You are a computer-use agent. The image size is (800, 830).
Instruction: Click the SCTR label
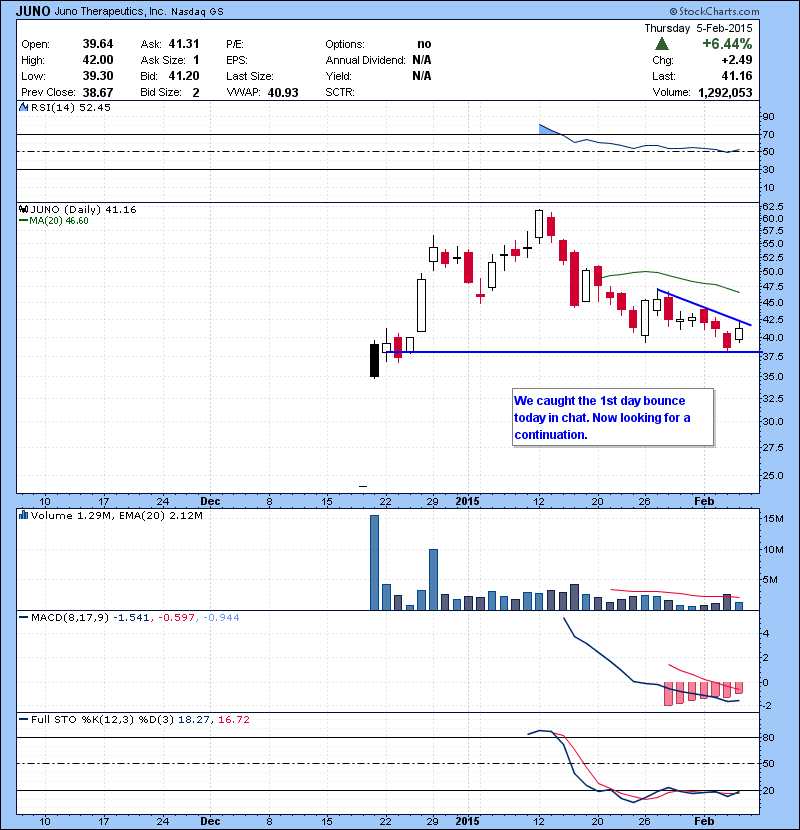point(339,93)
